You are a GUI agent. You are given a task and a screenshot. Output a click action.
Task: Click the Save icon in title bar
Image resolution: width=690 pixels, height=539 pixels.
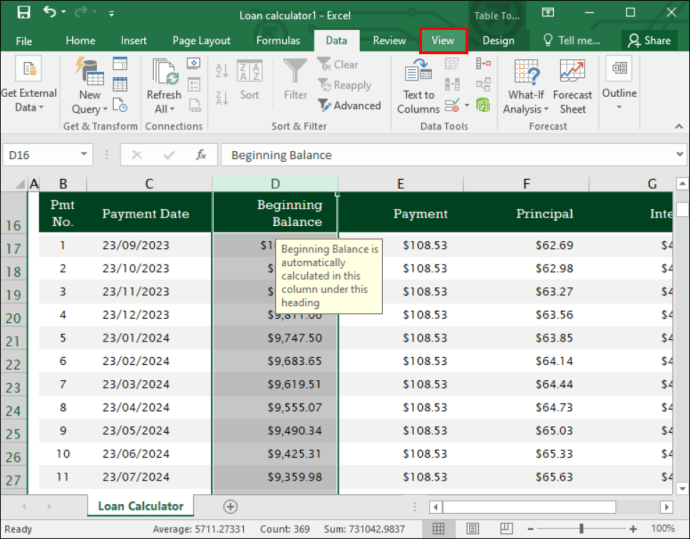23,12
